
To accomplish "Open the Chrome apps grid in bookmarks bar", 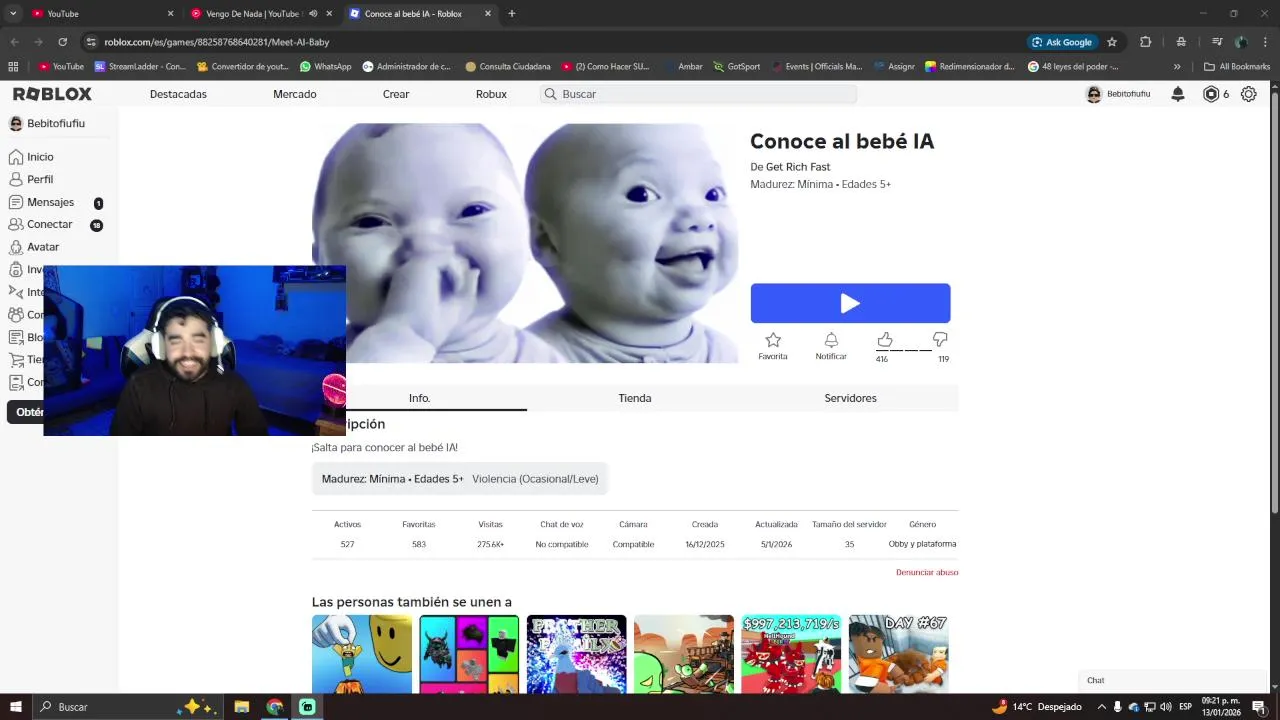I will coord(13,67).
